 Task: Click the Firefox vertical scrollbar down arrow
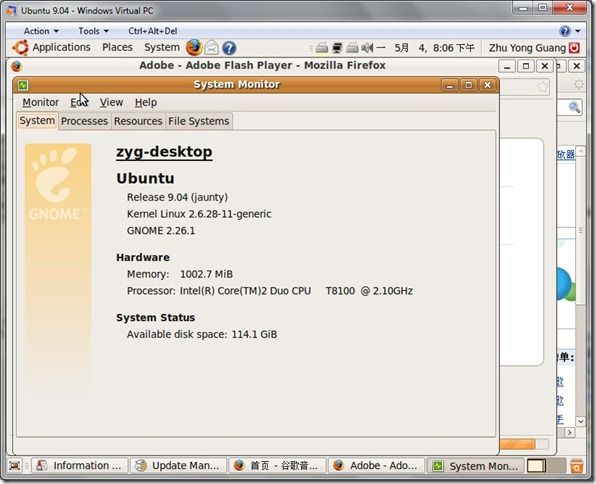click(580, 421)
